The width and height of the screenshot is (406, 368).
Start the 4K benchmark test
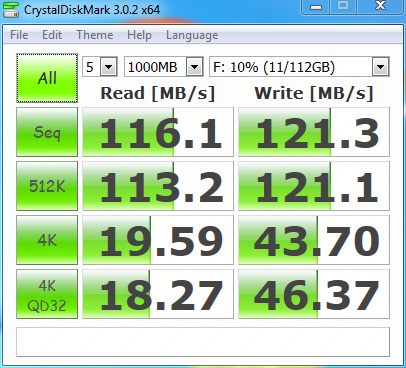47,240
